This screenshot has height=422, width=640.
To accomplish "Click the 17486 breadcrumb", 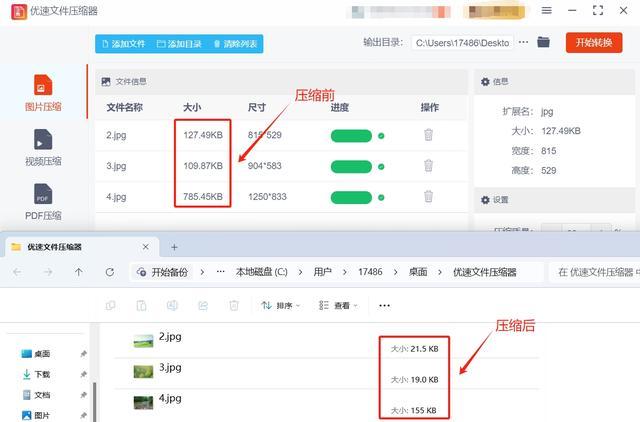I will pos(370,272).
